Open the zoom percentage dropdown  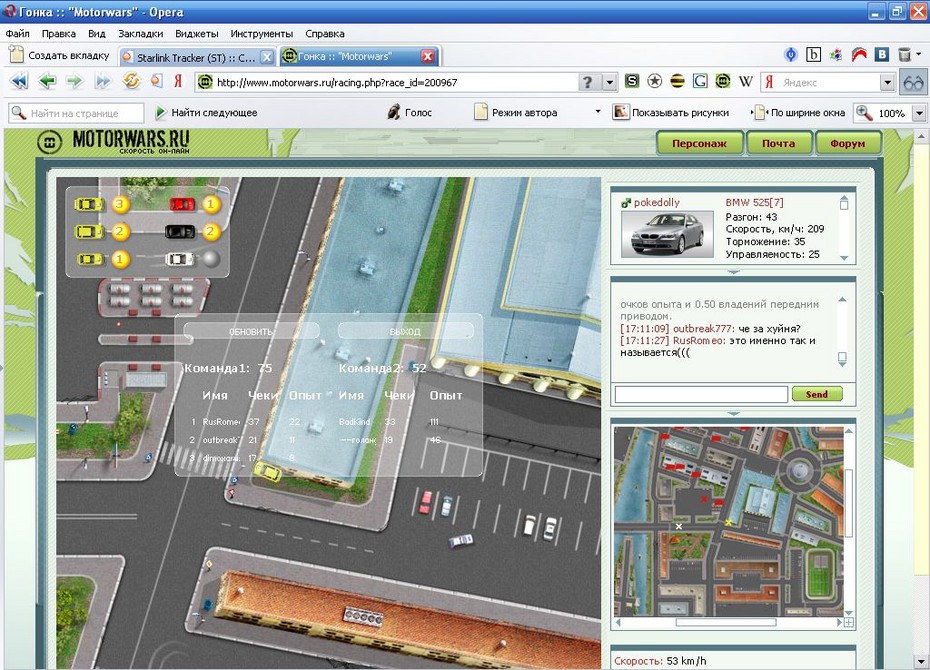coord(919,113)
